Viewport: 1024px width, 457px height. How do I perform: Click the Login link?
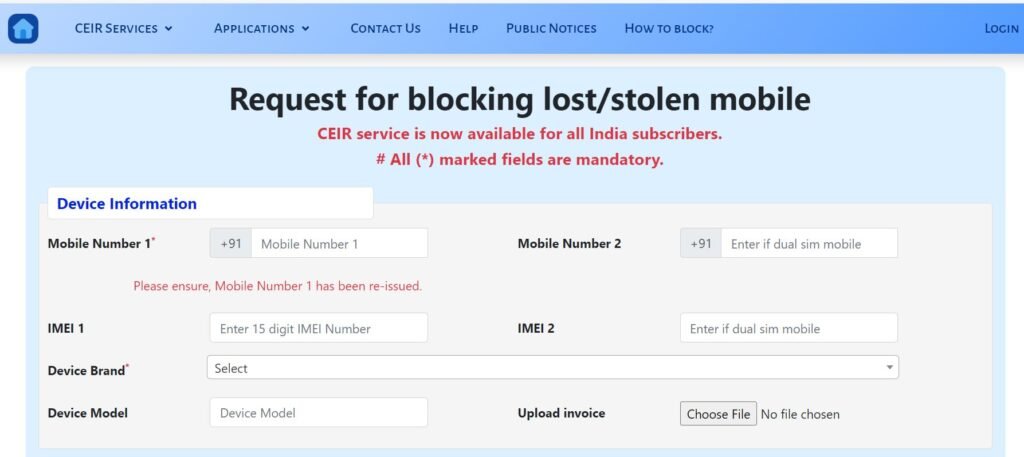1001,28
